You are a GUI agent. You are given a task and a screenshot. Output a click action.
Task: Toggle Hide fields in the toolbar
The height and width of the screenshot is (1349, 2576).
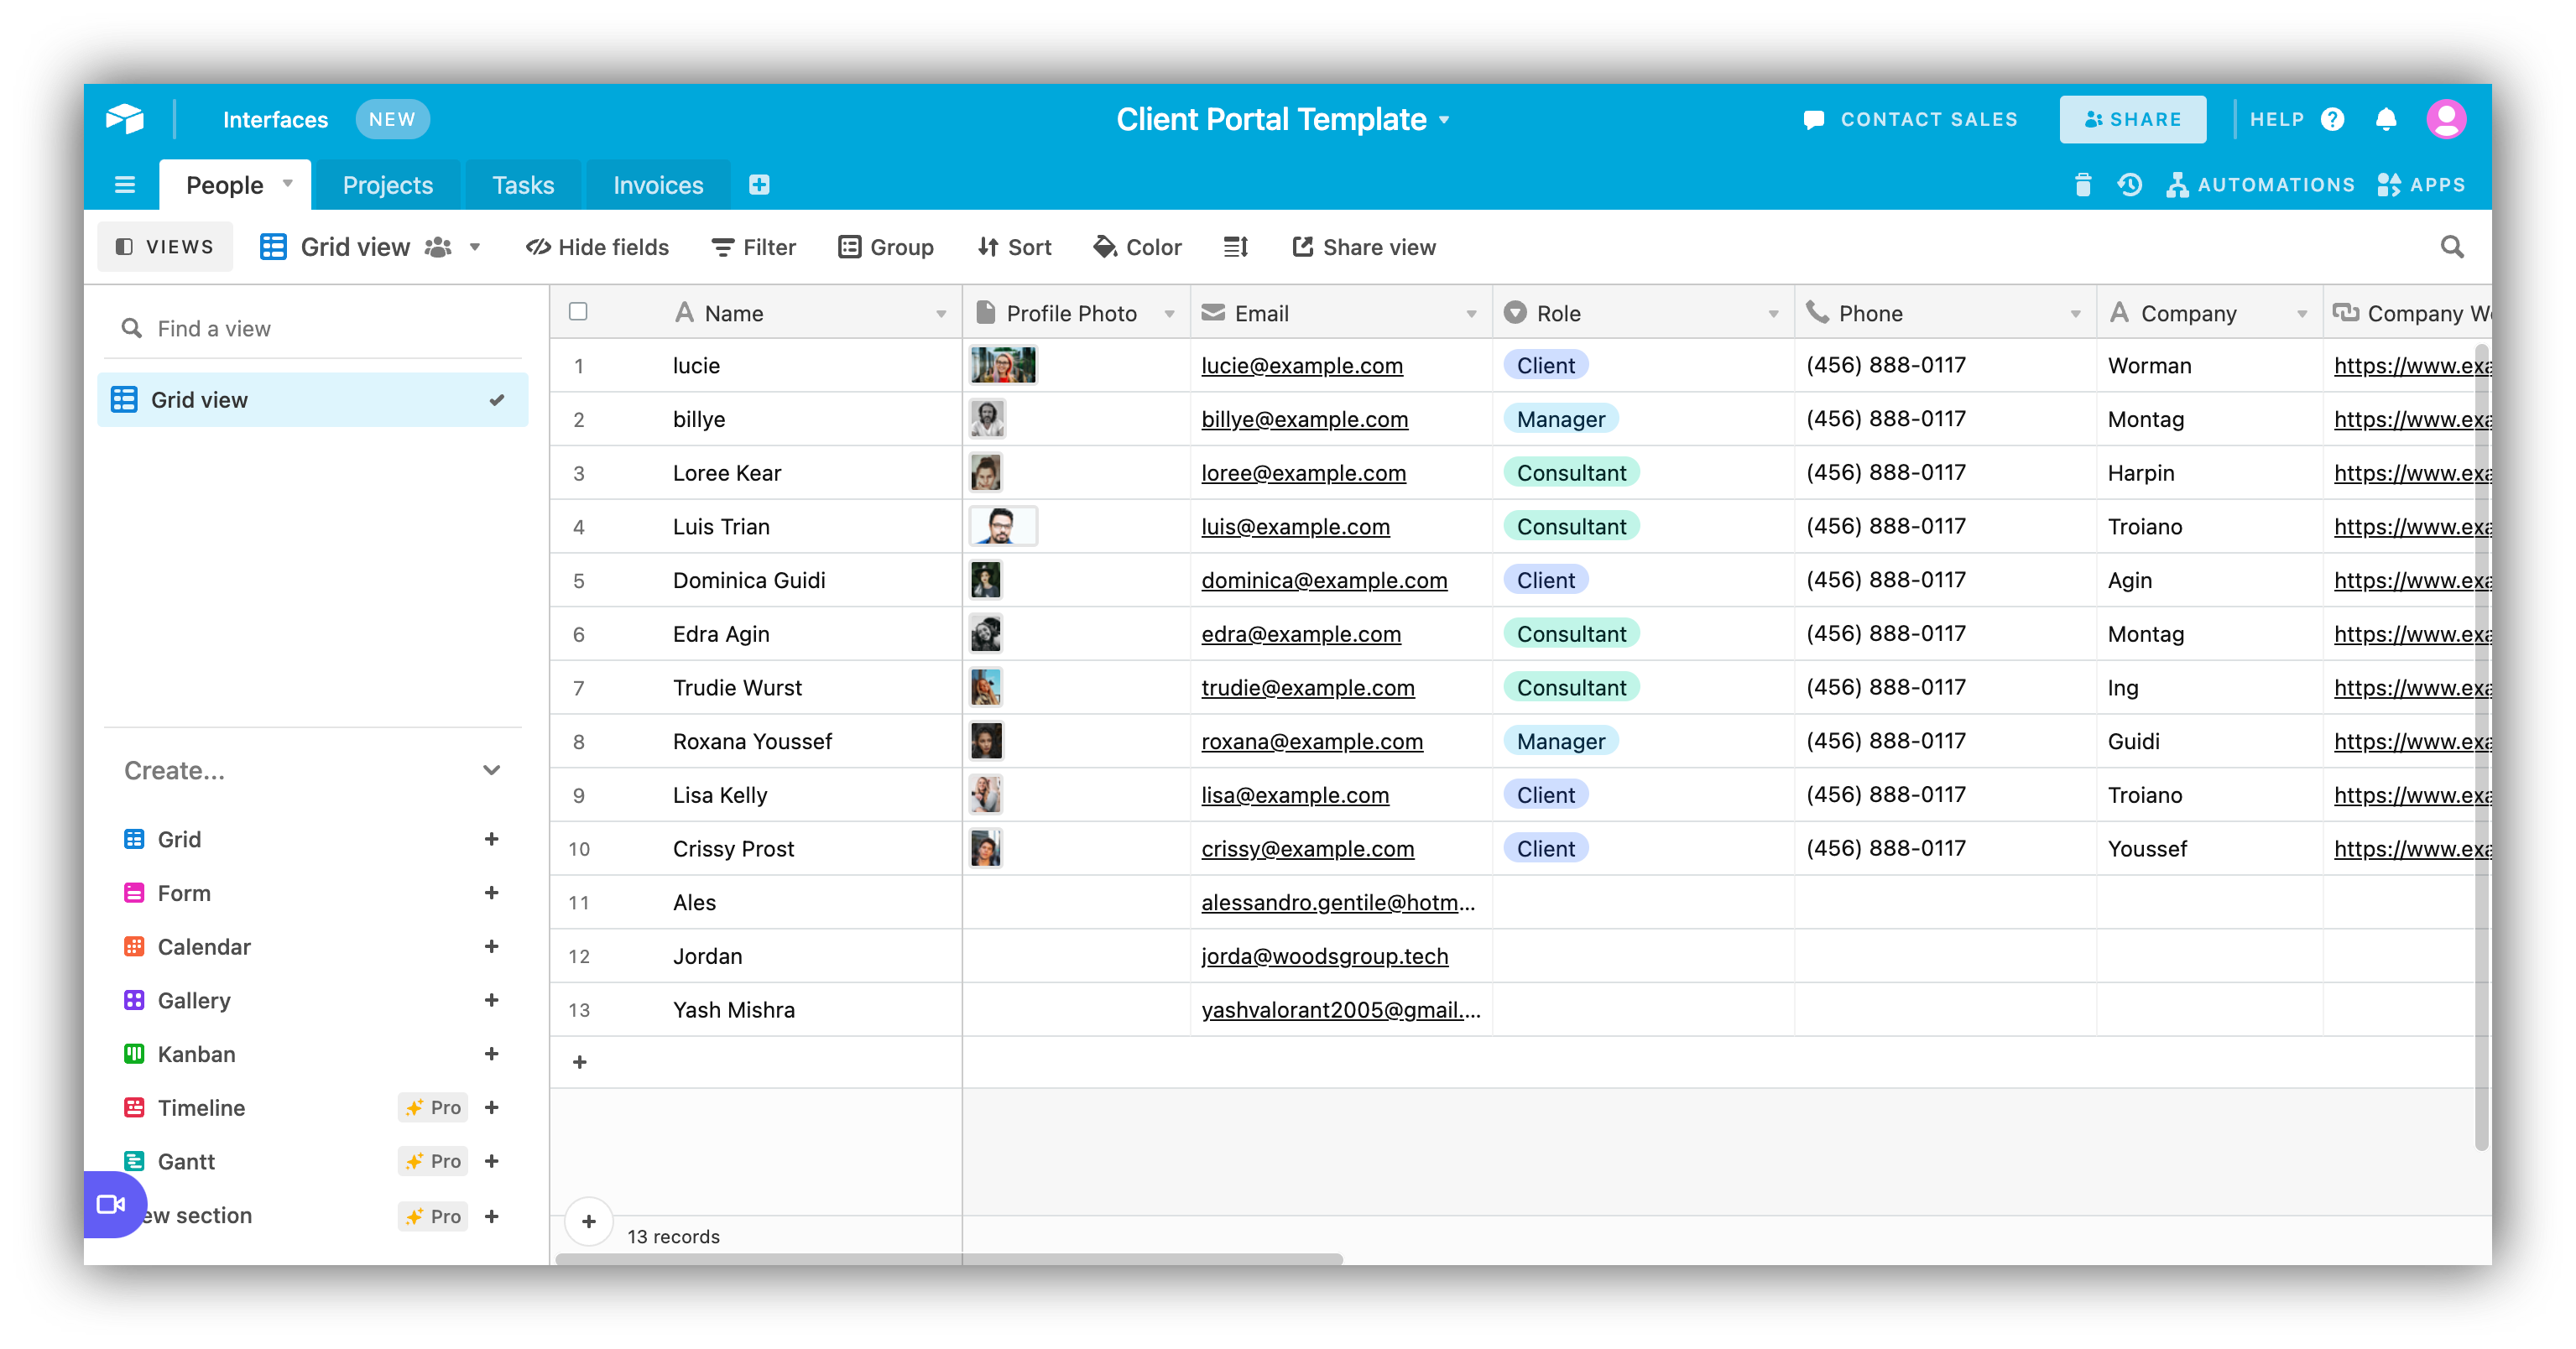597,246
